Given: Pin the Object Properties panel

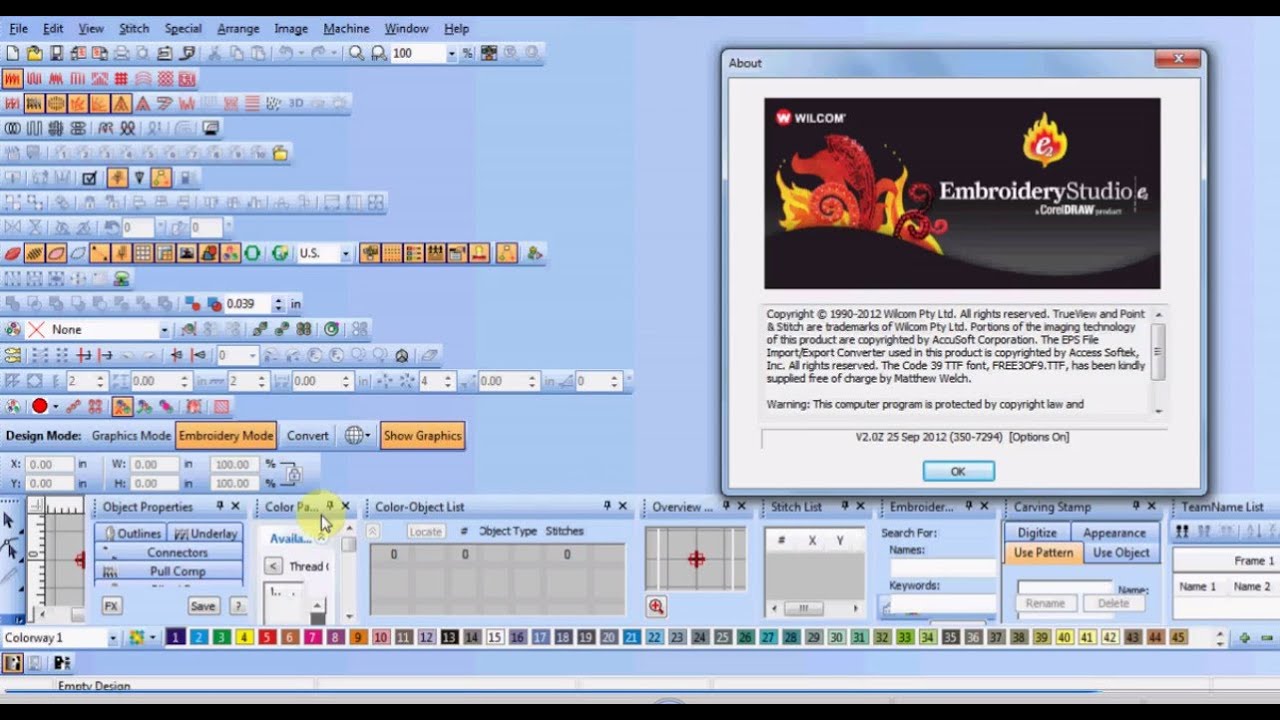Looking at the screenshot, I should pyautogui.click(x=220, y=506).
